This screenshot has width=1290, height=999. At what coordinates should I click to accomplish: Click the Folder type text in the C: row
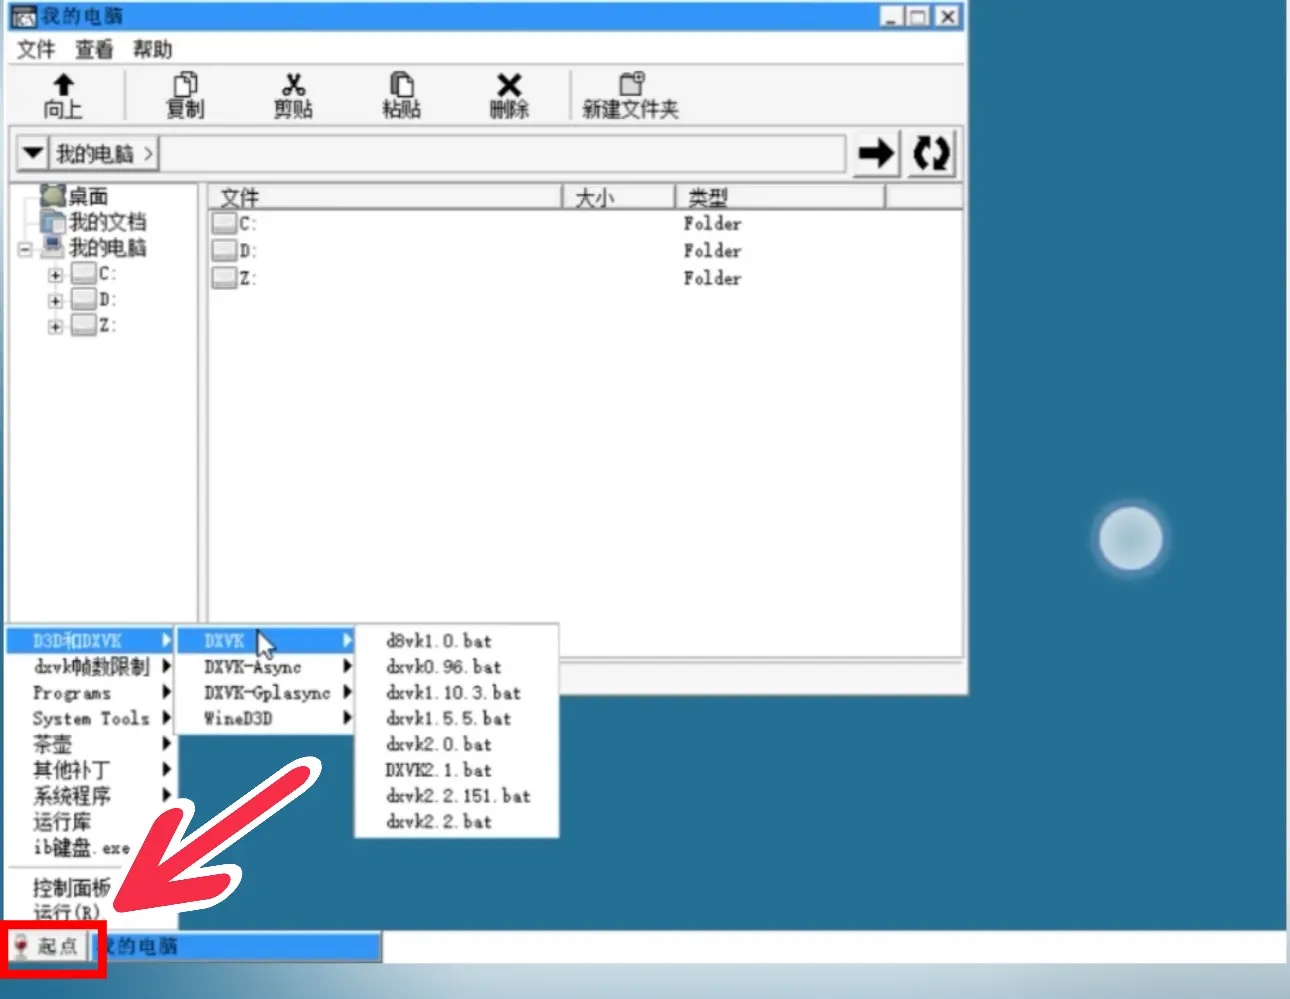(712, 223)
